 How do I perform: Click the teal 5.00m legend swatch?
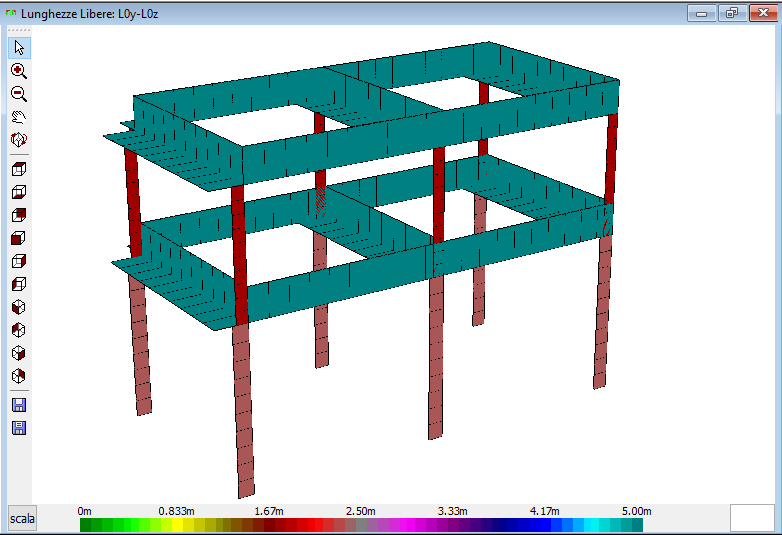coord(637,525)
